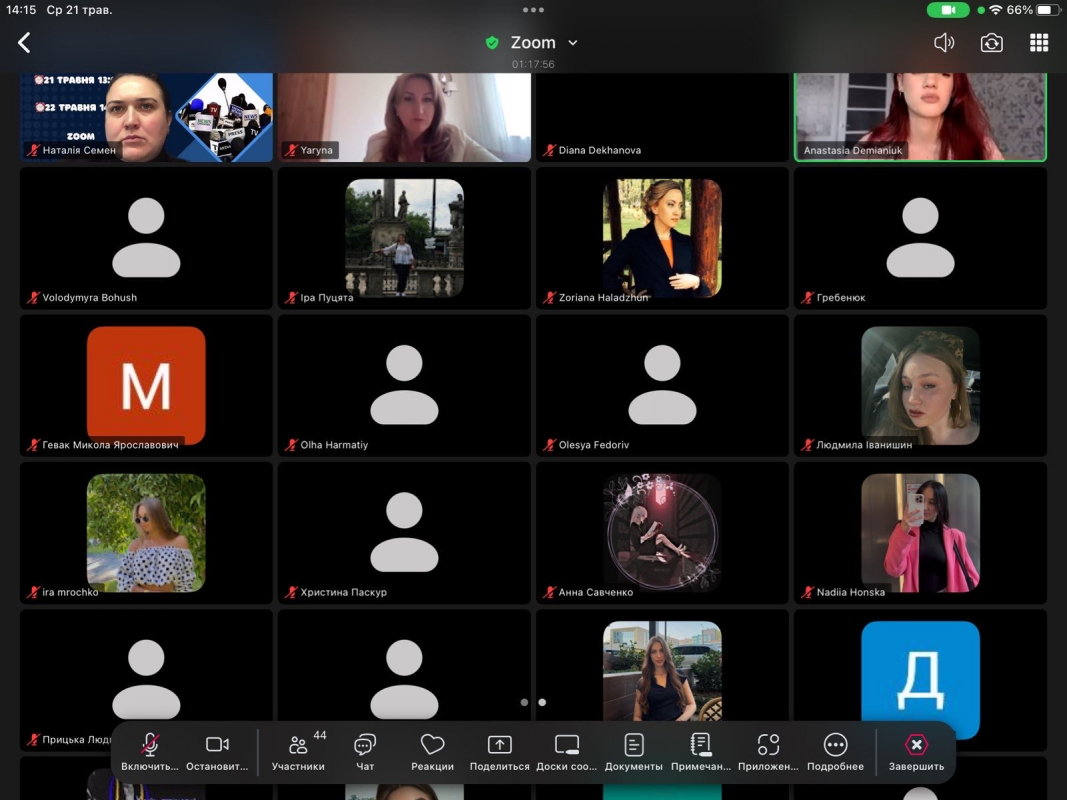The height and width of the screenshot is (800, 1067).
Task: Select Anastasia Demianiuk's video tile
Action: pos(920,116)
